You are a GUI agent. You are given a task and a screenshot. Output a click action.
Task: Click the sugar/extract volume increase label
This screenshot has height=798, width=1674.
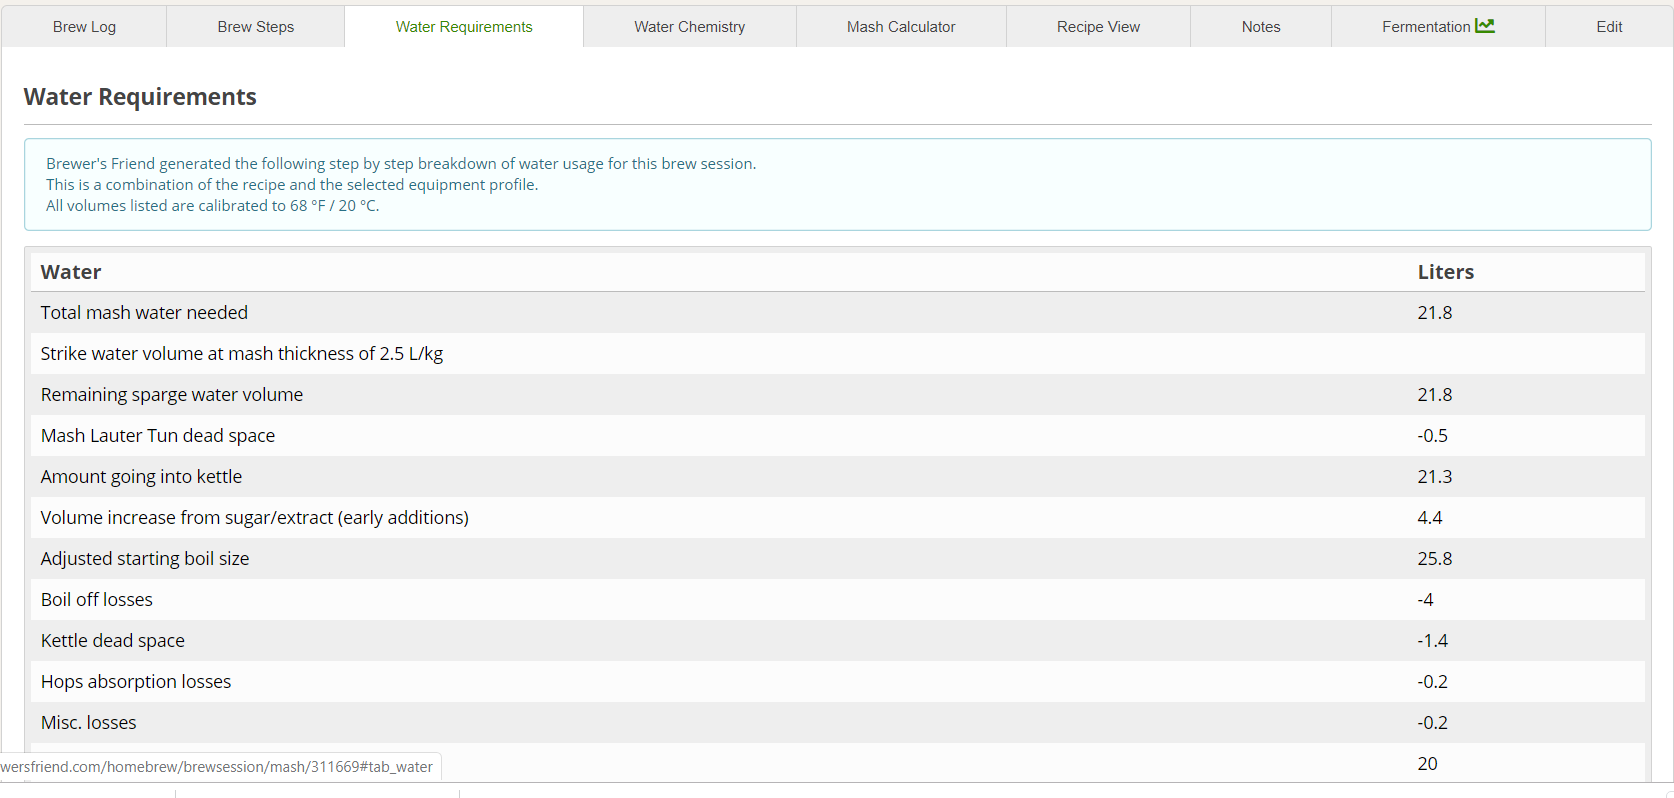[x=255, y=518]
